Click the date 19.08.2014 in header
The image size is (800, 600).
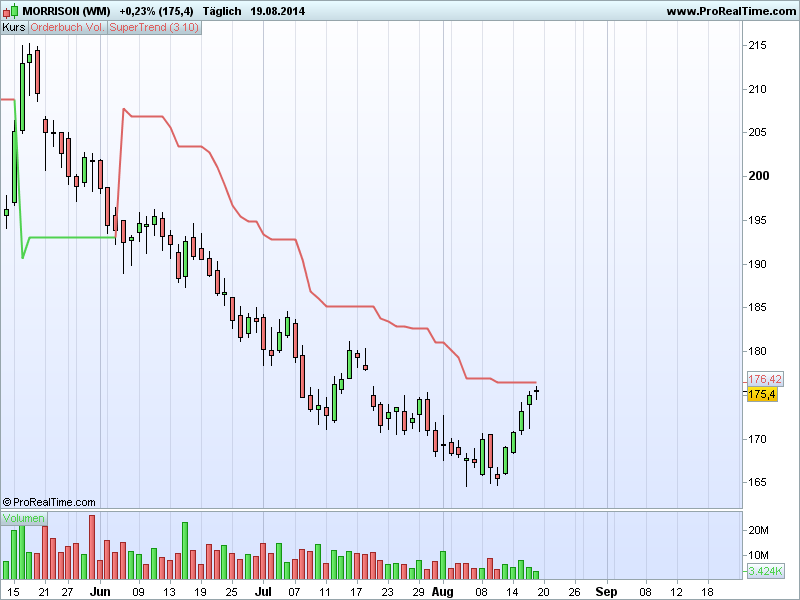[278, 11]
